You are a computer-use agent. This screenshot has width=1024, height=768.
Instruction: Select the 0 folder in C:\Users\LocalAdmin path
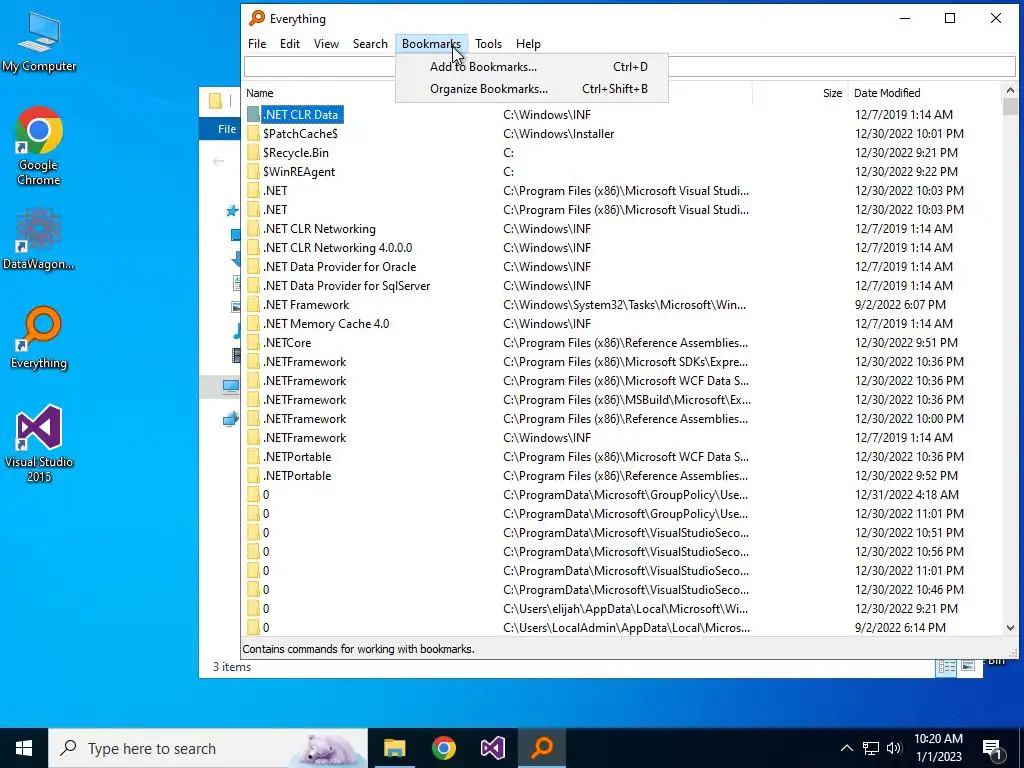pos(623,628)
